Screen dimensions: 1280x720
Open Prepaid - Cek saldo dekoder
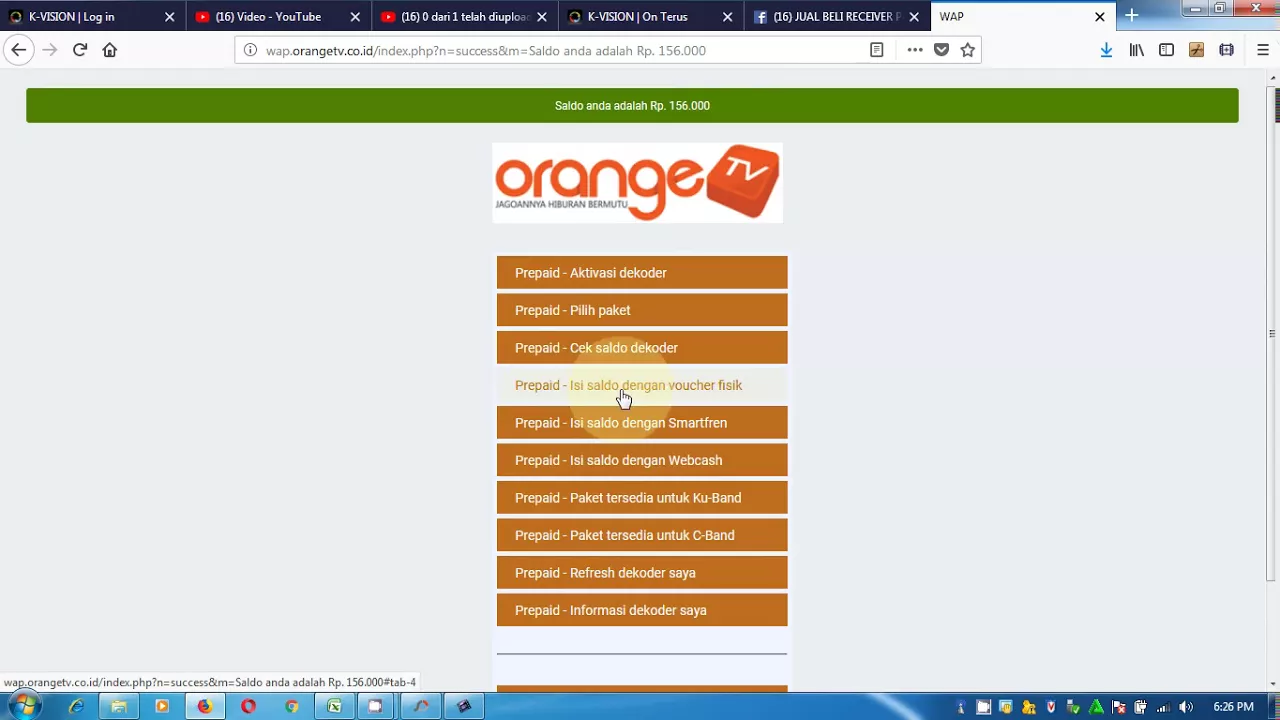(642, 348)
